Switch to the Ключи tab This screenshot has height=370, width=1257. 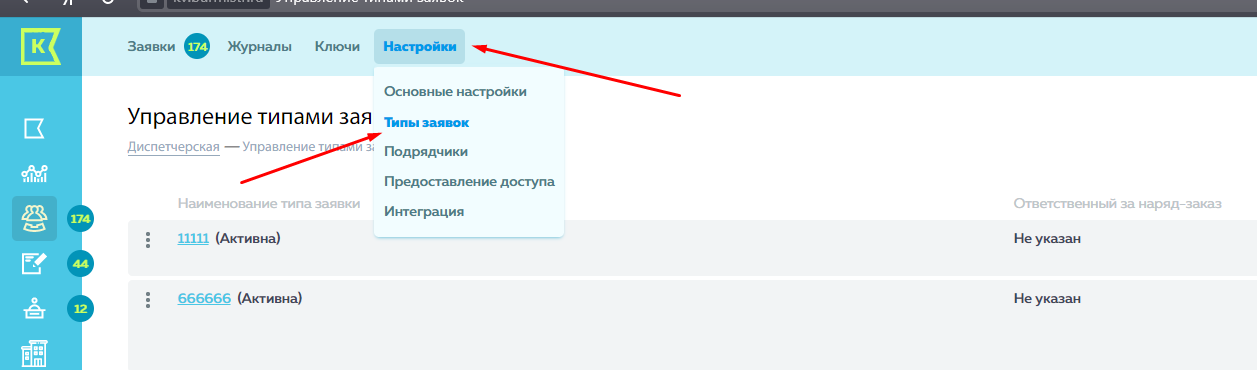337,46
